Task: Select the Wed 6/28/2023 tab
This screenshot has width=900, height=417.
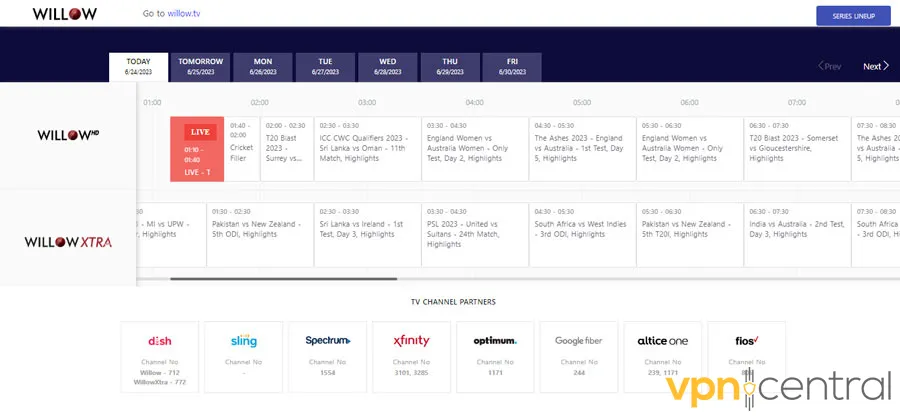Action: tap(387, 67)
